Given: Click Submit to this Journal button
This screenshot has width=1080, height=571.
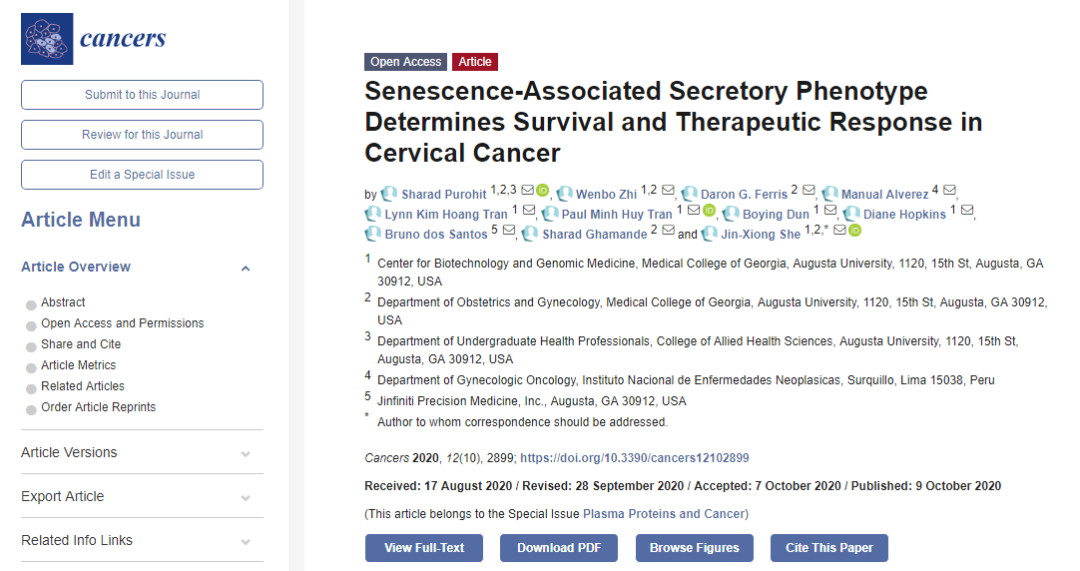Looking at the screenshot, I should coord(142,95).
